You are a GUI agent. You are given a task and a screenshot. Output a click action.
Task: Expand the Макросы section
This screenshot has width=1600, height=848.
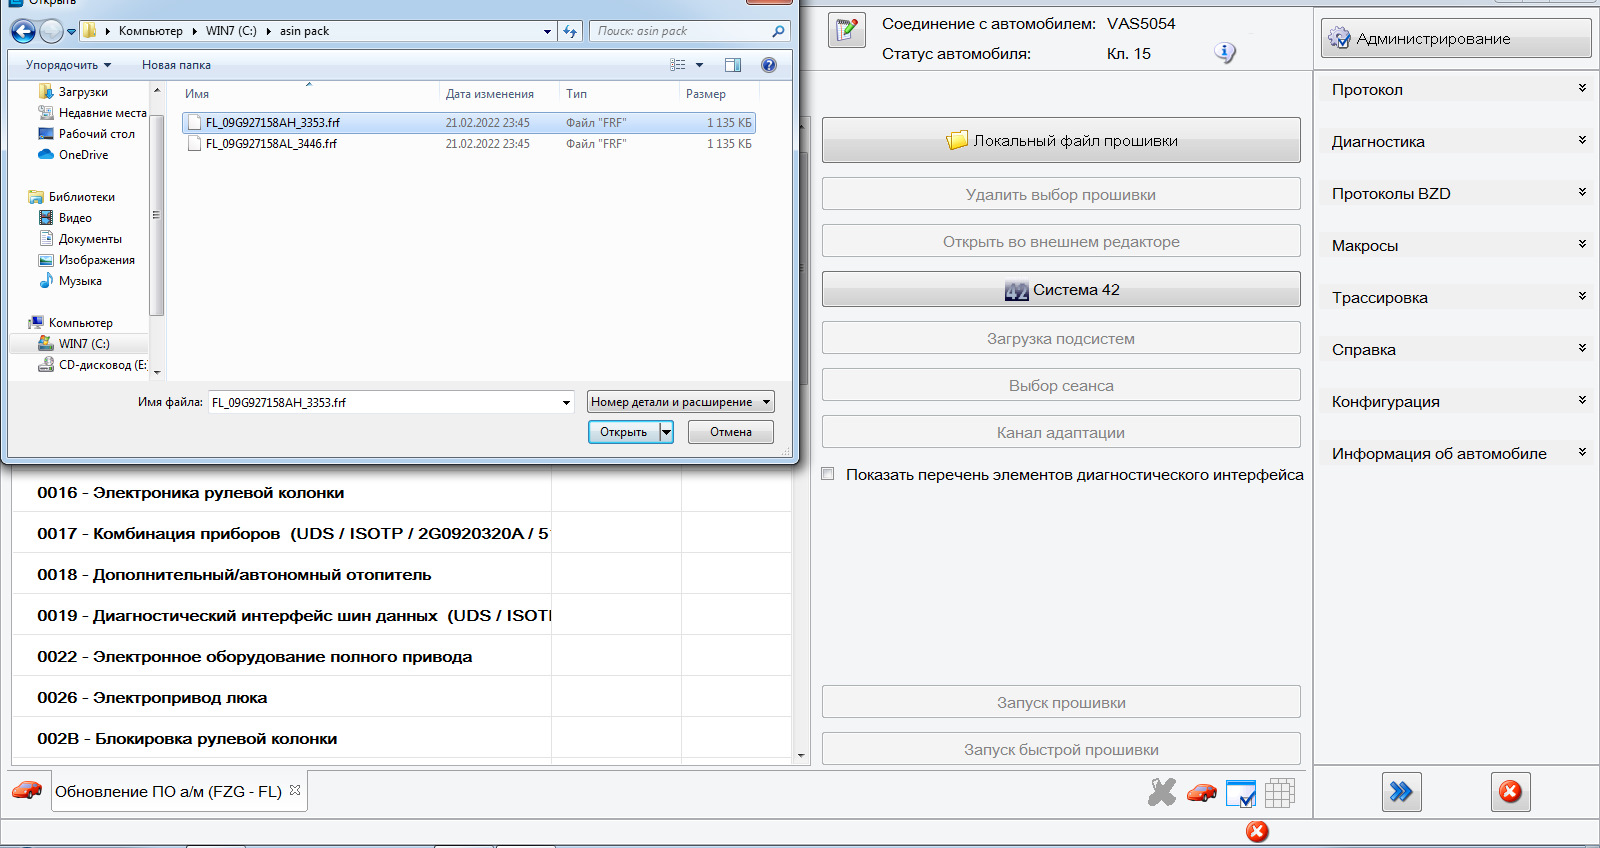click(1455, 245)
